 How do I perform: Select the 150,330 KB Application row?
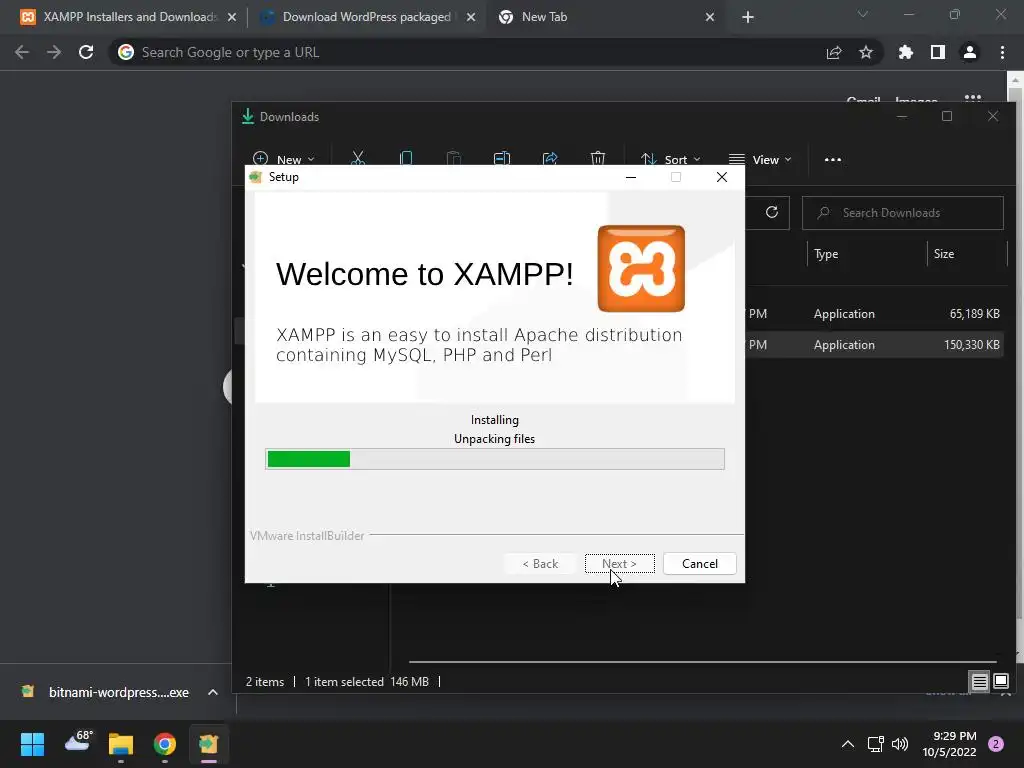tap(874, 345)
